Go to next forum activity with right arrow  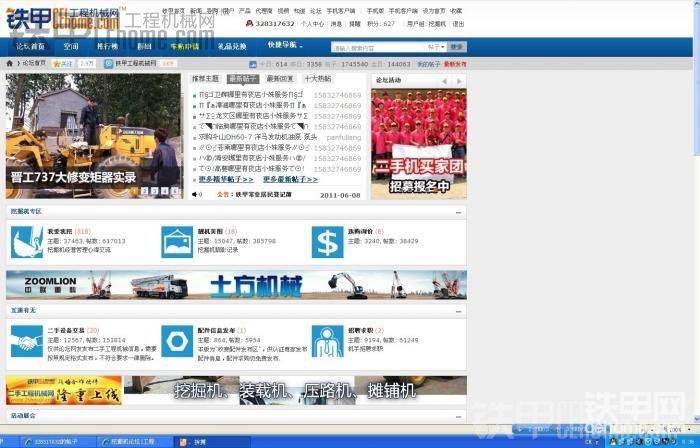pos(459,81)
